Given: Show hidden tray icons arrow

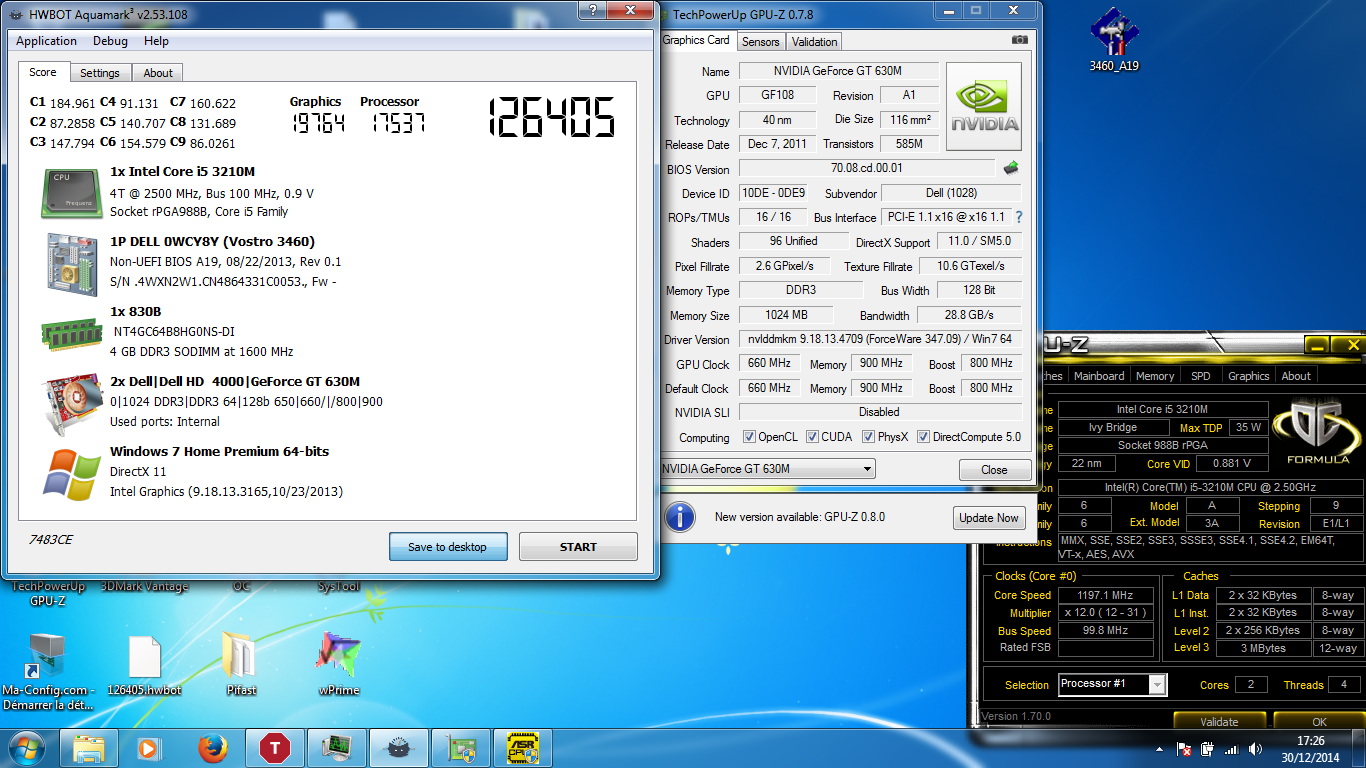Looking at the screenshot, I should pyautogui.click(x=1159, y=749).
